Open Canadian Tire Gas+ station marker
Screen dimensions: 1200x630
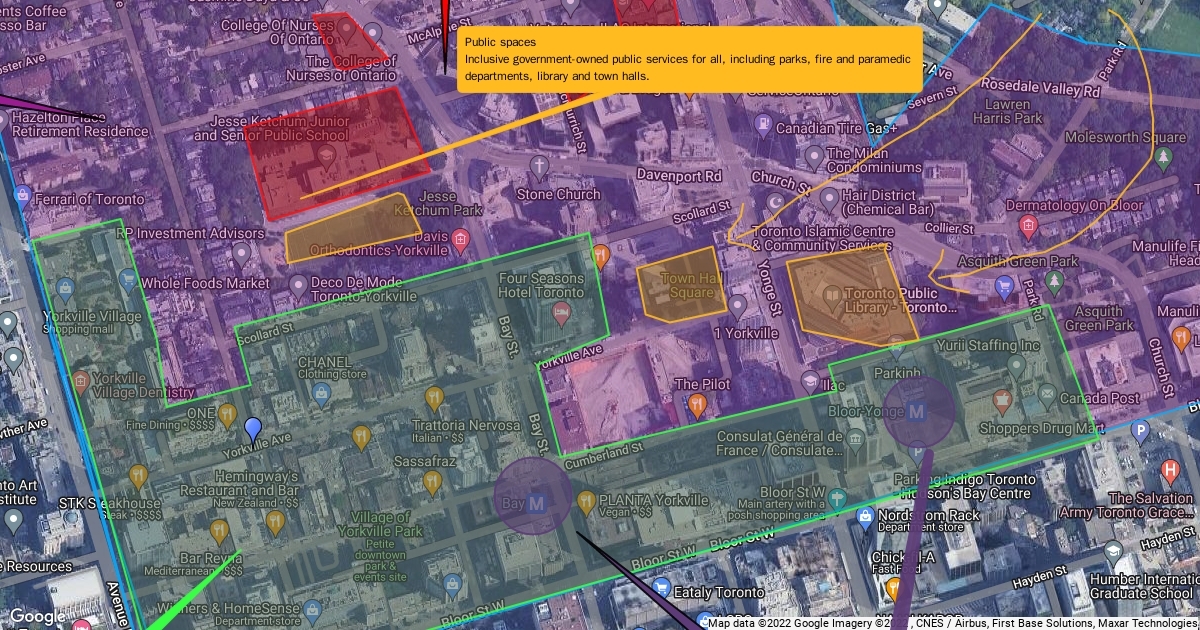tap(762, 127)
